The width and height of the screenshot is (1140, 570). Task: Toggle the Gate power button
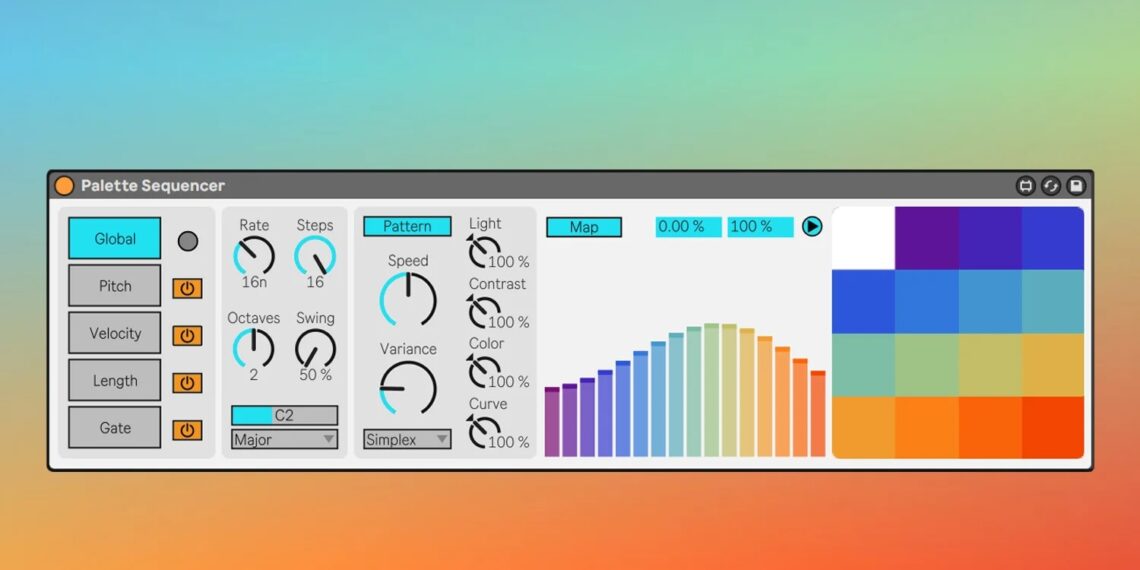click(187, 430)
